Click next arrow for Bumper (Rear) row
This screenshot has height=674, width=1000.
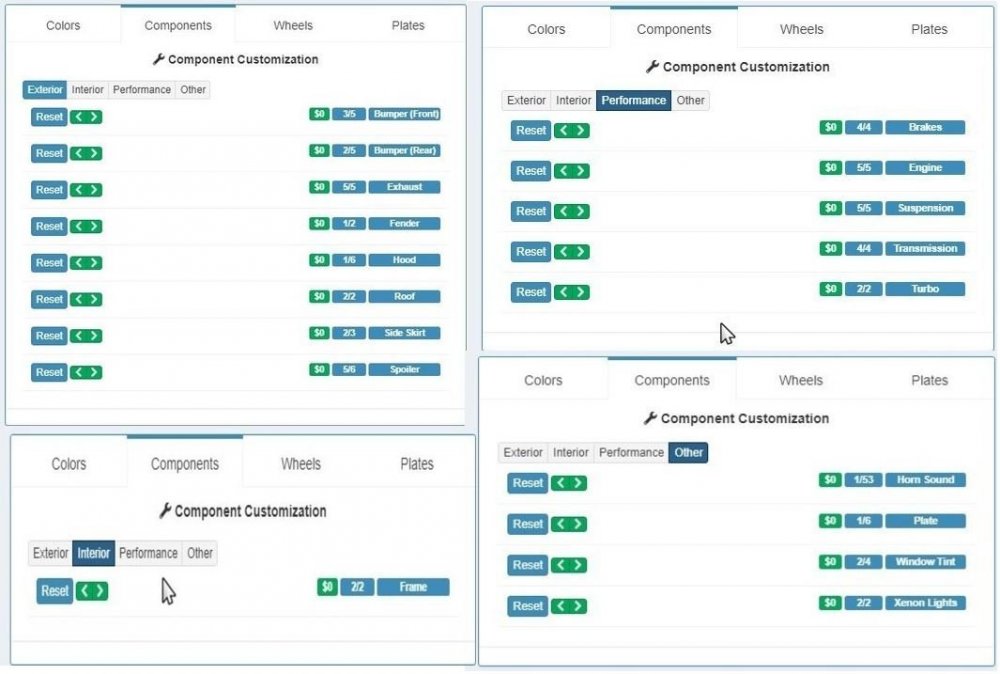pyautogui.click(x=94, y=153)
